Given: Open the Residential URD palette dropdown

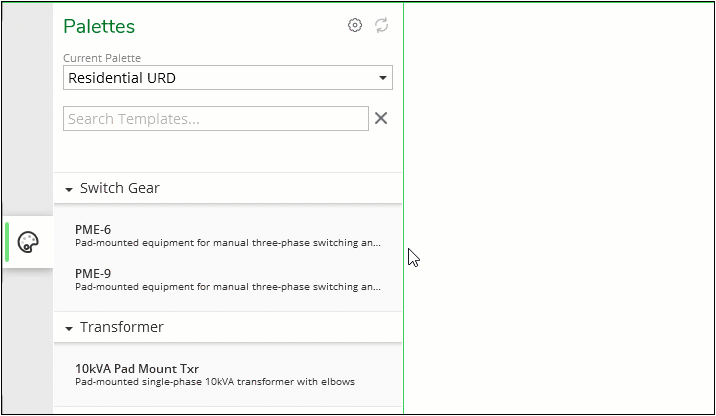Looking at the screenshot, I should pos(227,78).
